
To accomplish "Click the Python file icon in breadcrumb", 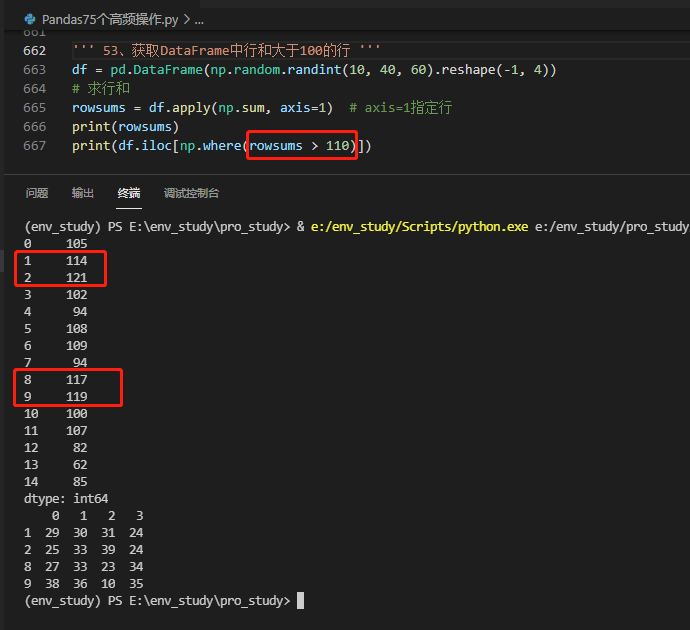I will click(x=30, y=19).
